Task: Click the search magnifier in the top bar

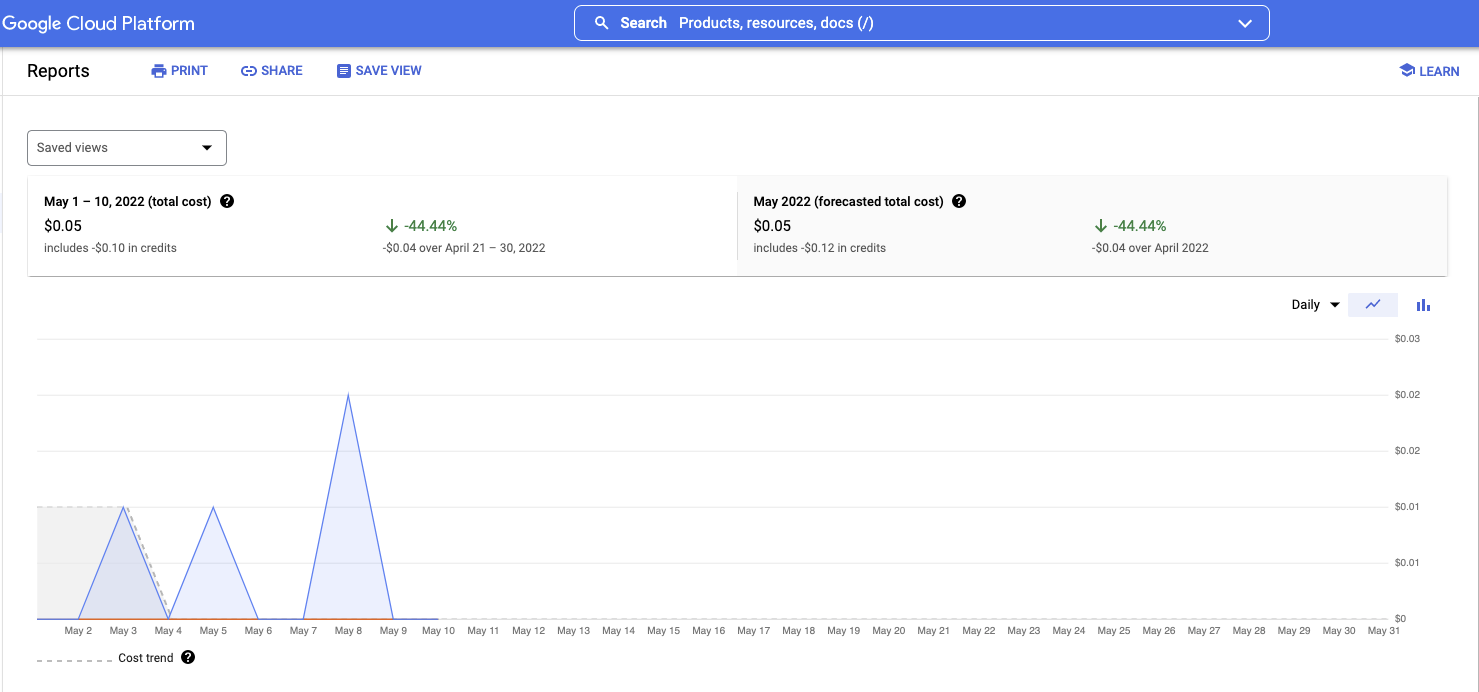Action: coord(600,22)
